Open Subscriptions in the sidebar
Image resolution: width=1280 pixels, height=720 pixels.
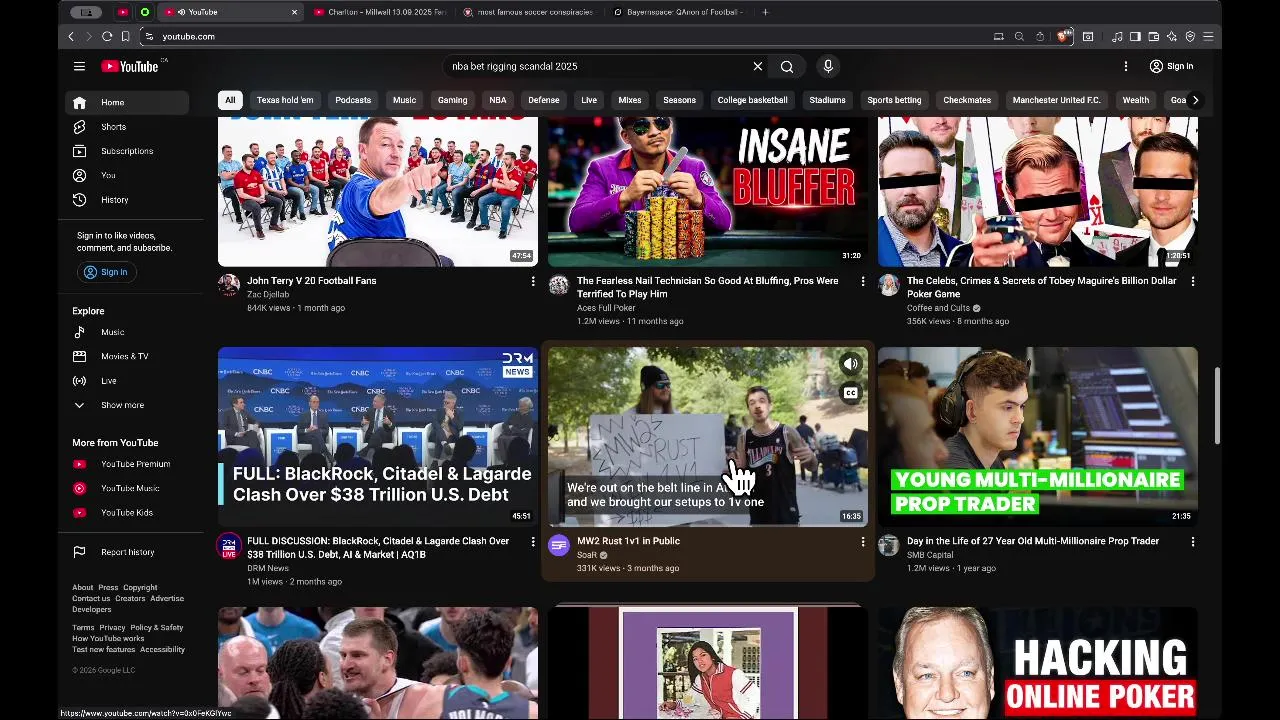tap(127, 151)
